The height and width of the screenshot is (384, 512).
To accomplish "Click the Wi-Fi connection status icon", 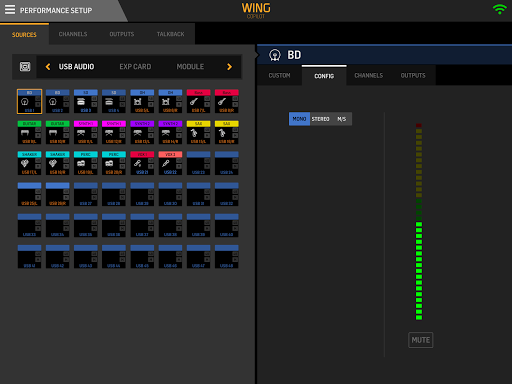I will [499, 9].
